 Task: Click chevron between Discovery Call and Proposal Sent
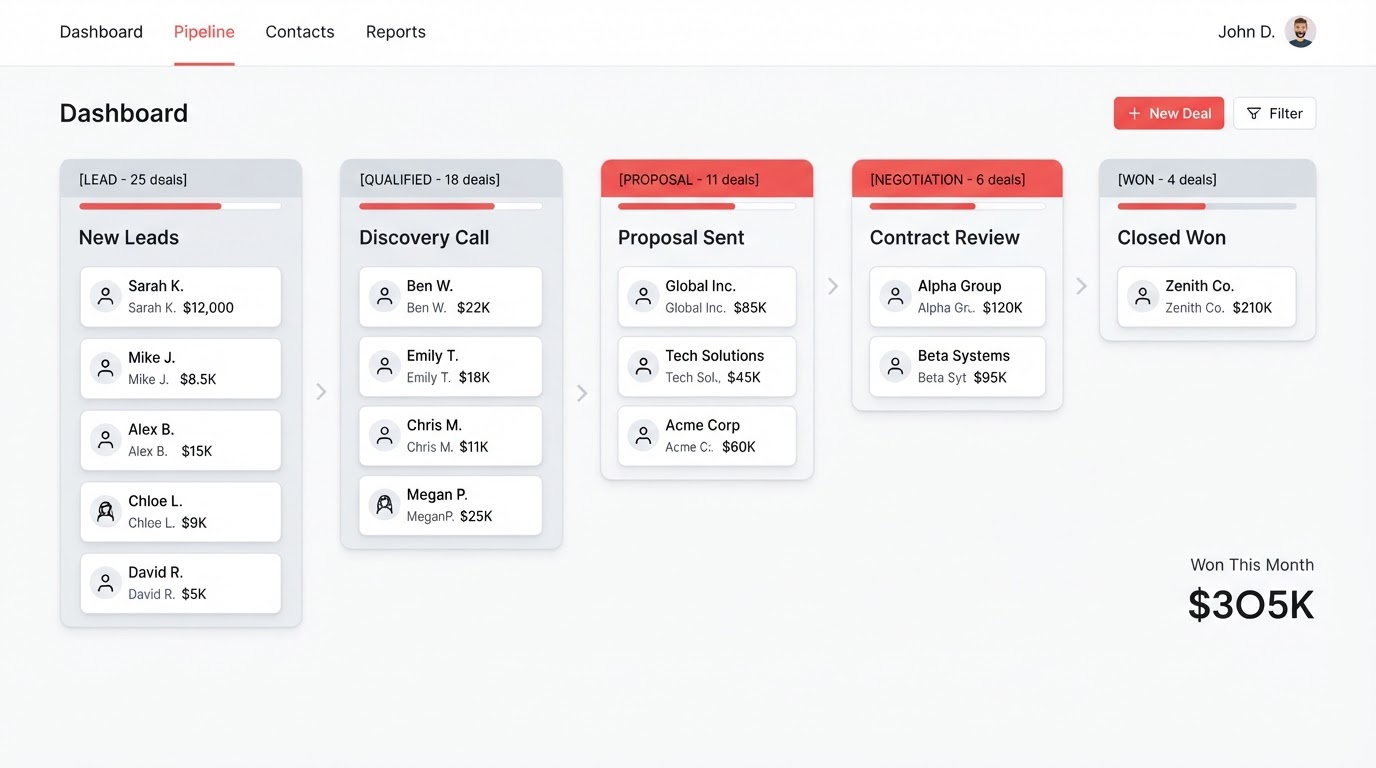(x=582, y=393)
